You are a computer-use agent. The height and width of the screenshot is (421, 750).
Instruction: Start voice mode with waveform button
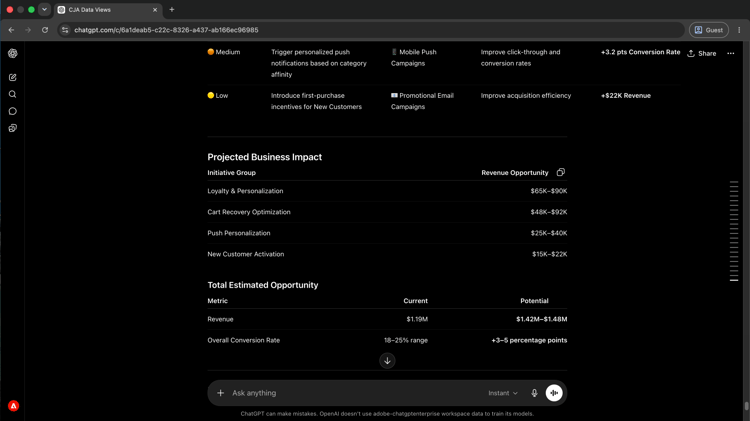(x=554, y=393)
